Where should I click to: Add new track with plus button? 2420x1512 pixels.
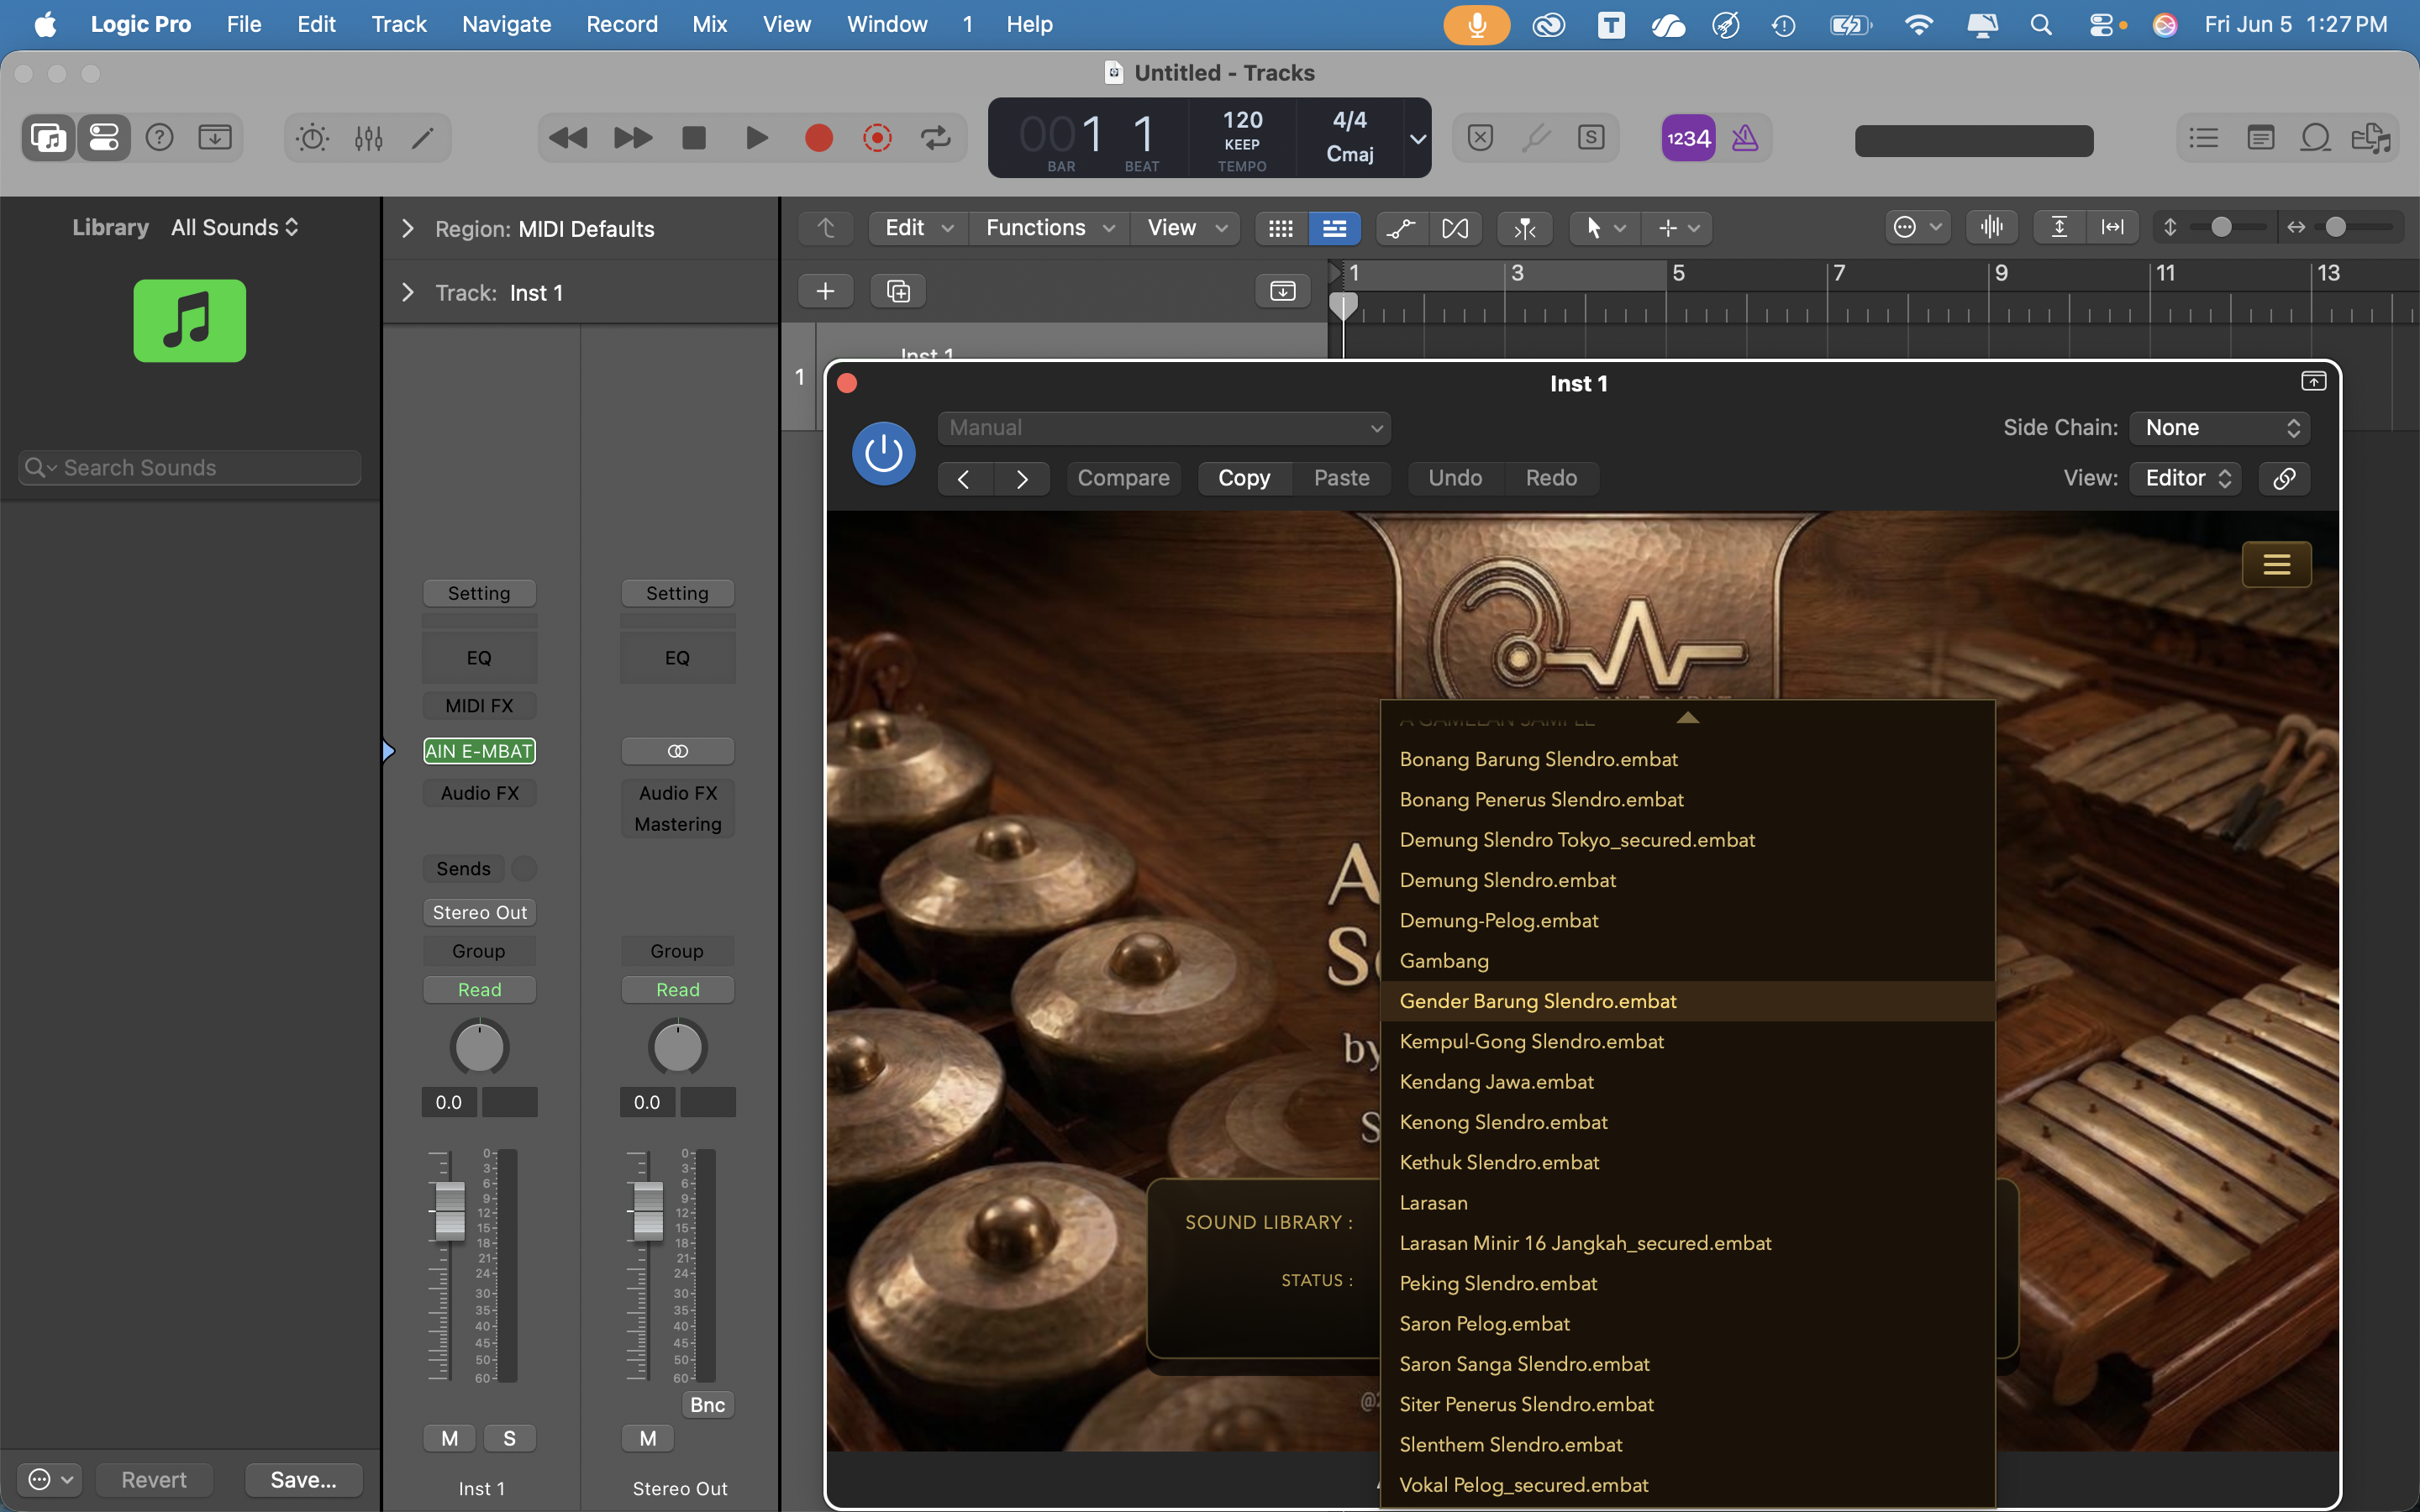pyautogui.click(x=825, y=291)
